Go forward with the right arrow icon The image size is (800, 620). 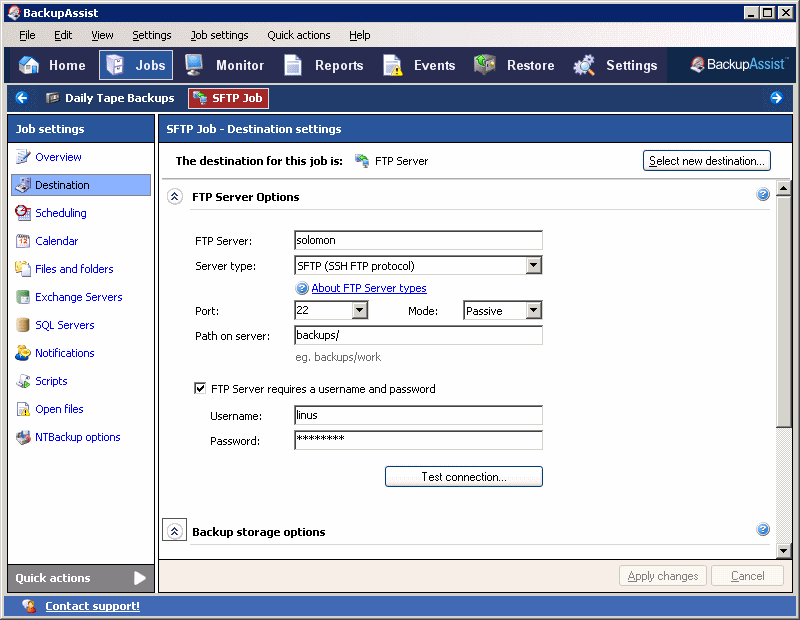[x=777, y=97]
